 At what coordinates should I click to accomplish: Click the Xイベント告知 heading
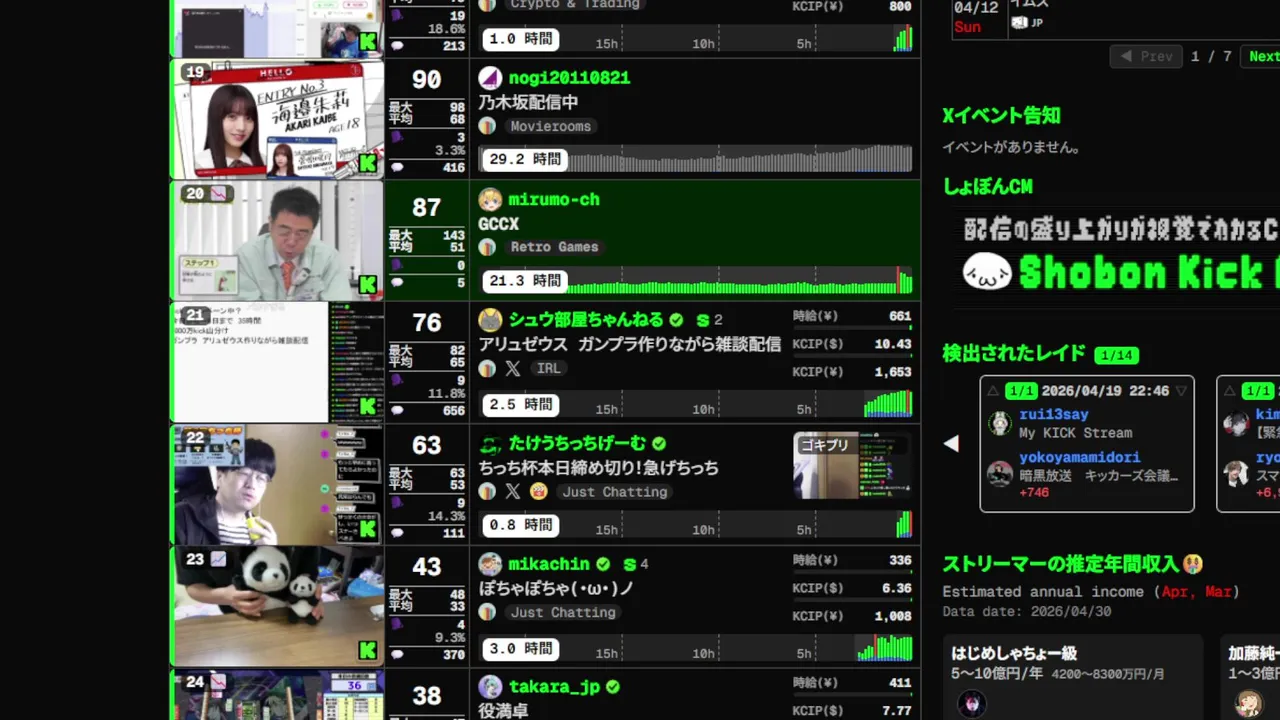point(1001,116)
